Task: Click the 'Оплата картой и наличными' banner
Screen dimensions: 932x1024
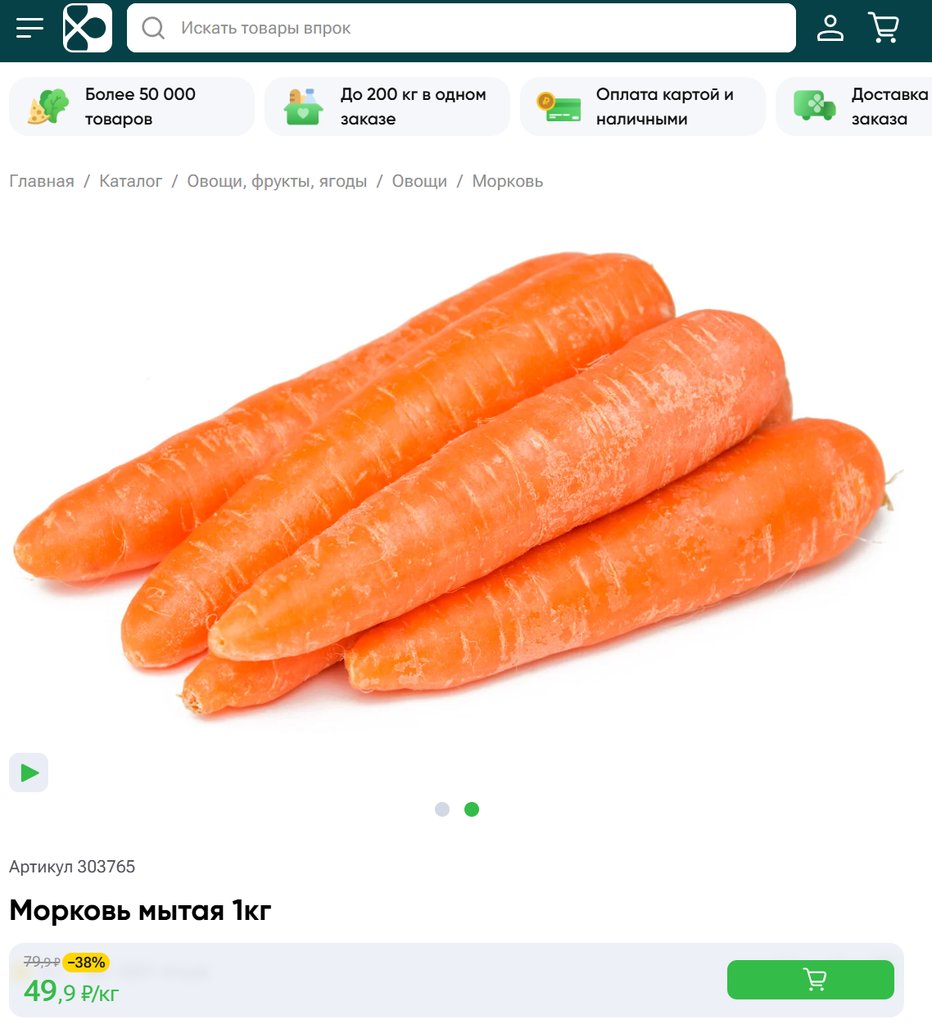Action: point(643,106)
